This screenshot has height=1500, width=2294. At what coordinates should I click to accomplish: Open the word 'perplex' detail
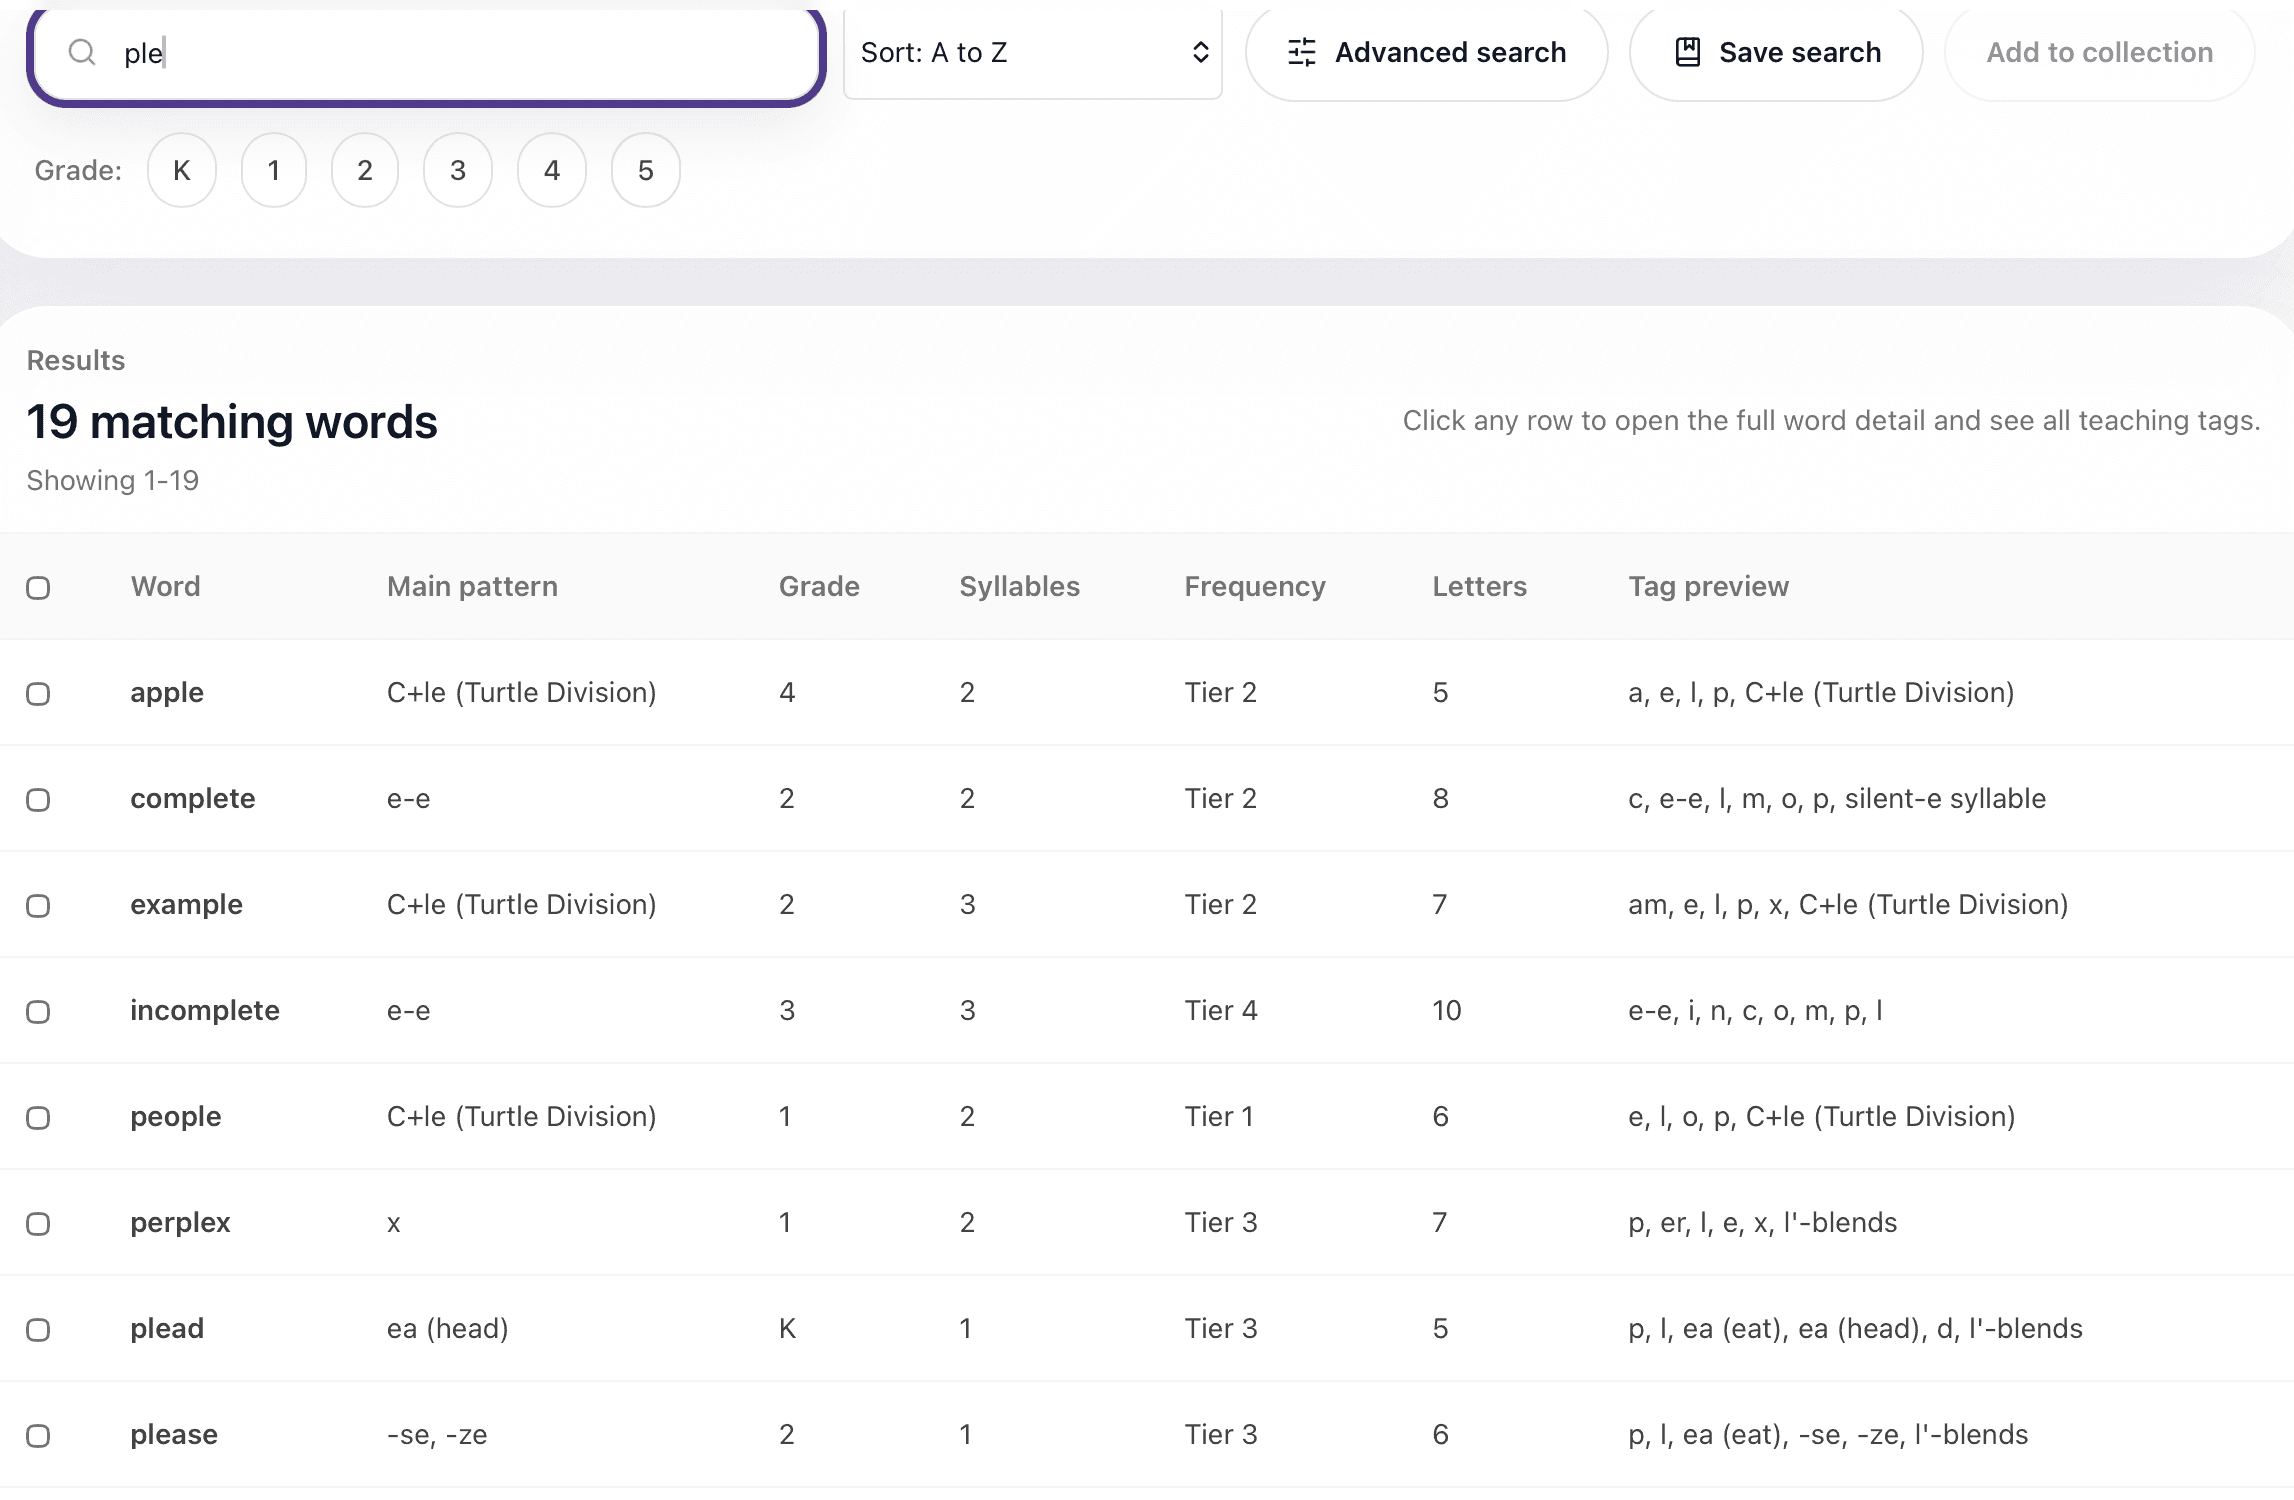click(180, 1222)
